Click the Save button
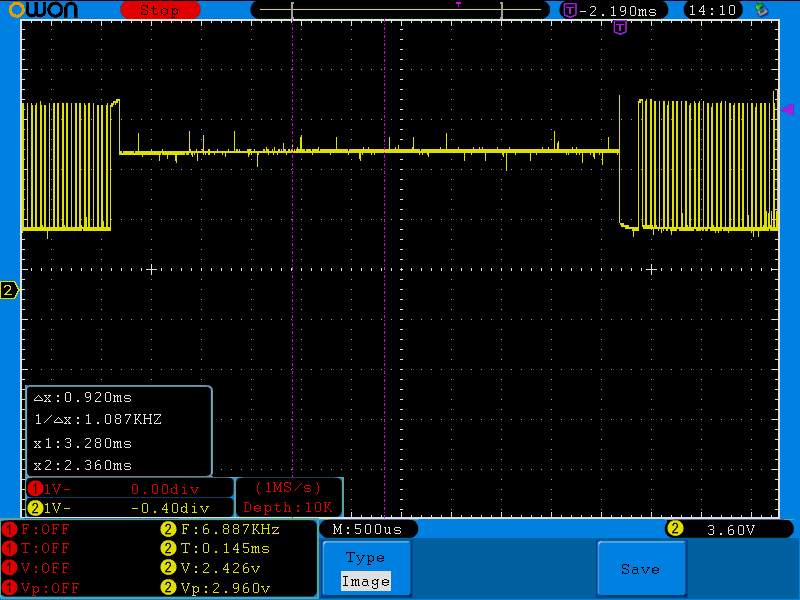The image size is (800, 600). point(641,568)
